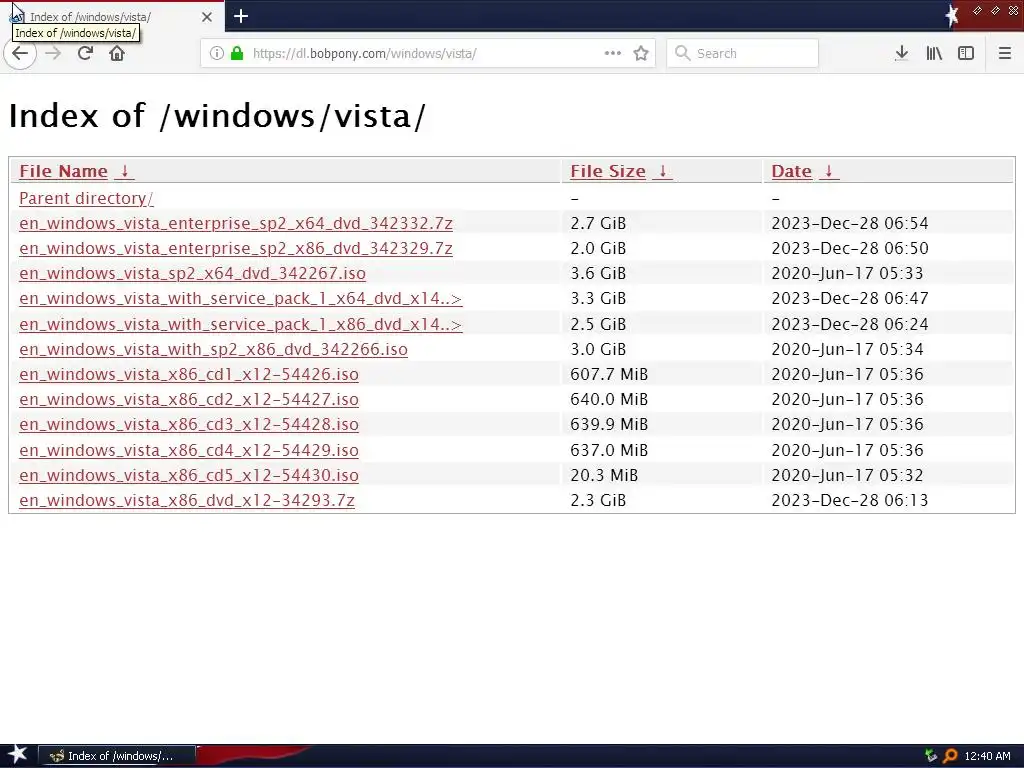Download x86_cd5_x12-54430.iso file
The height and width of the screenshot is (768, 1024).
189,475
